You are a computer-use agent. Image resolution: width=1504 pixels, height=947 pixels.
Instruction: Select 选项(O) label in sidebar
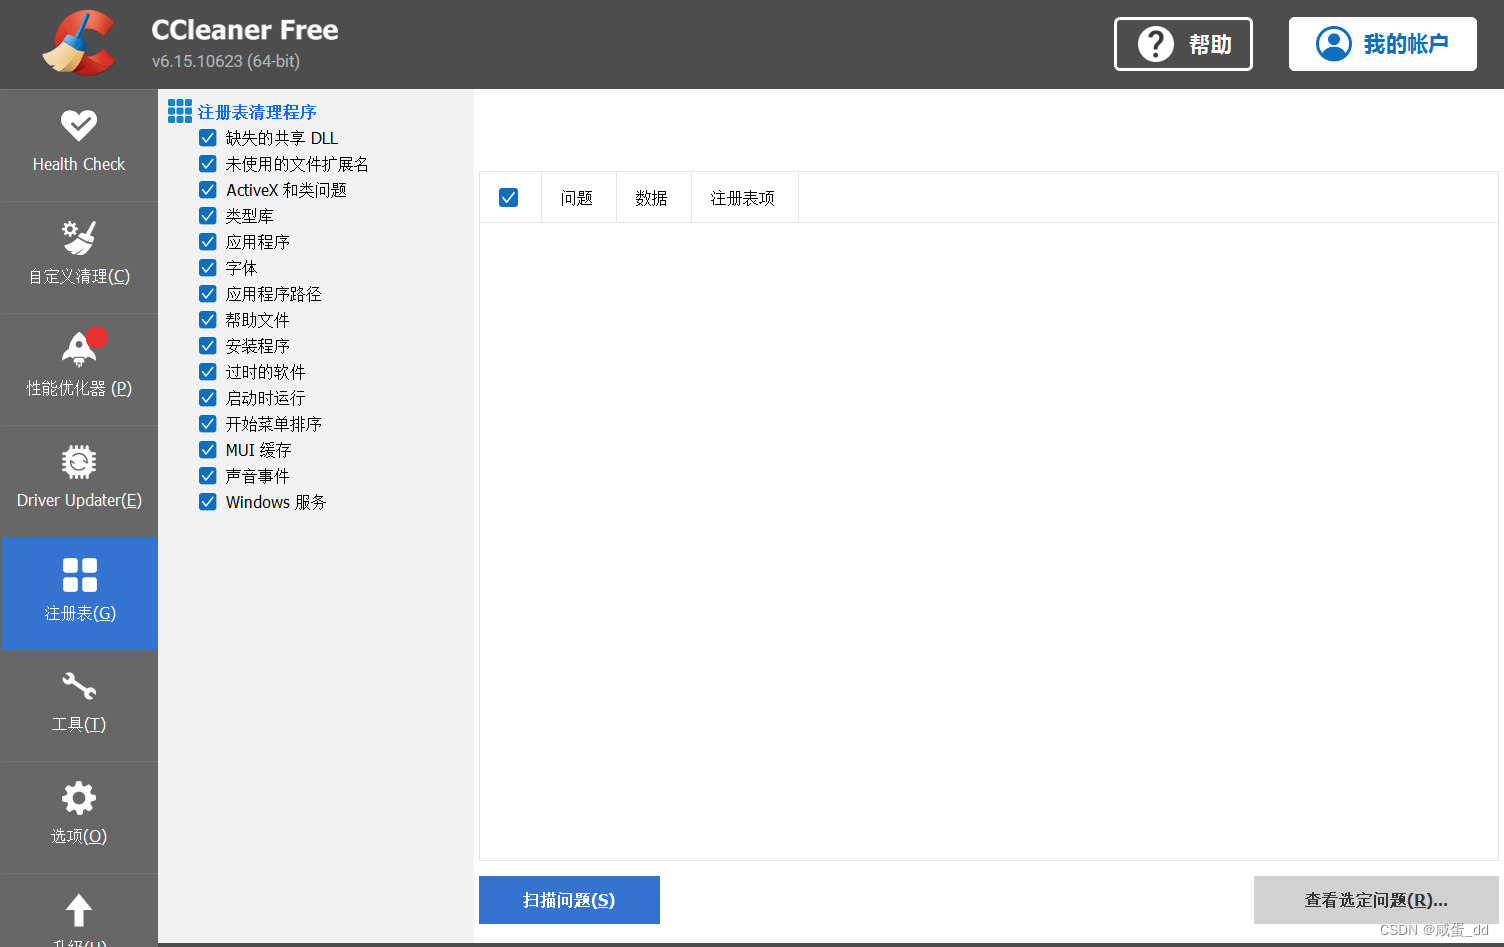pyautogui.click(x=79, y=836)
